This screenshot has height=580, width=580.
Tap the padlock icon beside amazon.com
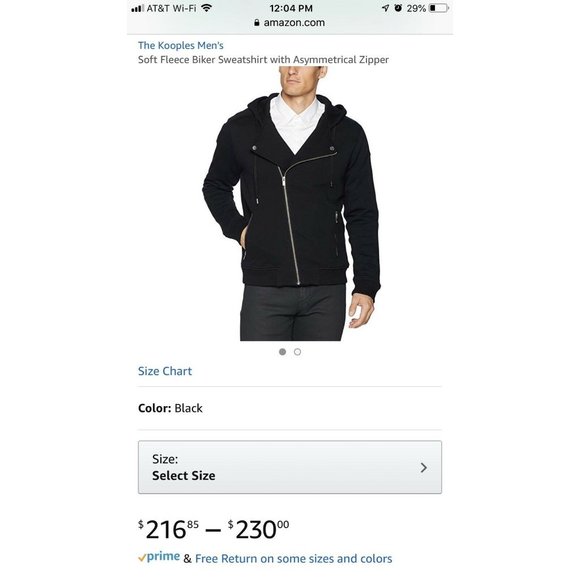tap(257, 23)
